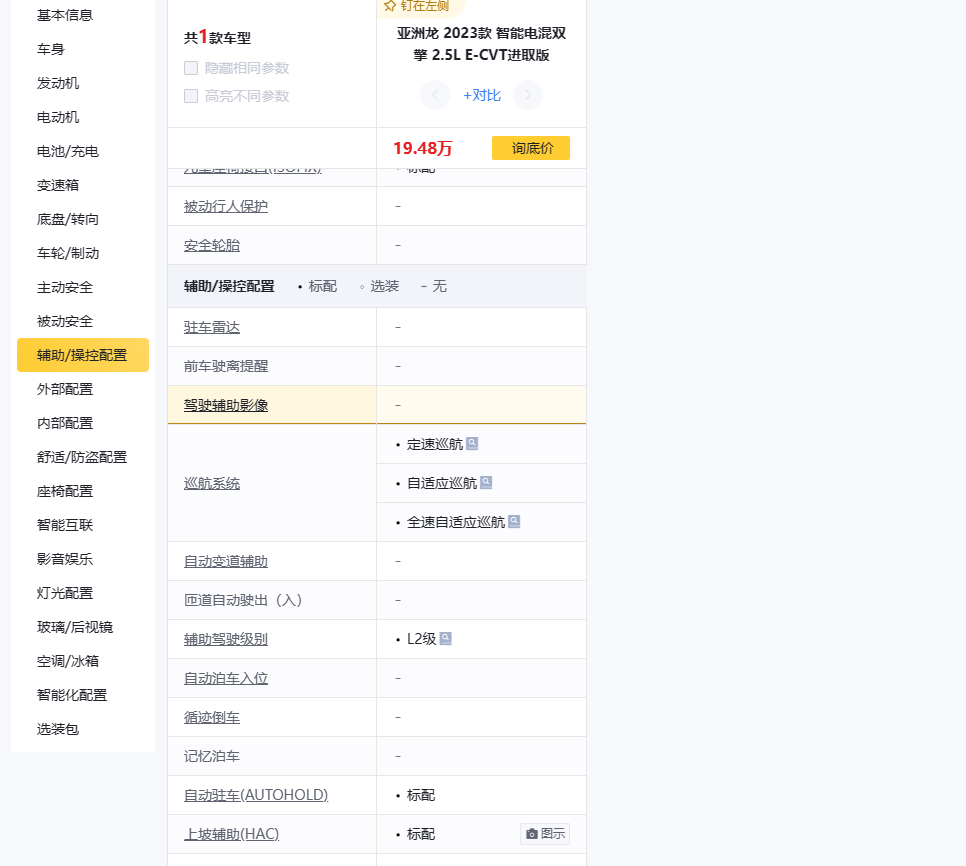Select 灯光配置 sidebar item

65,593
